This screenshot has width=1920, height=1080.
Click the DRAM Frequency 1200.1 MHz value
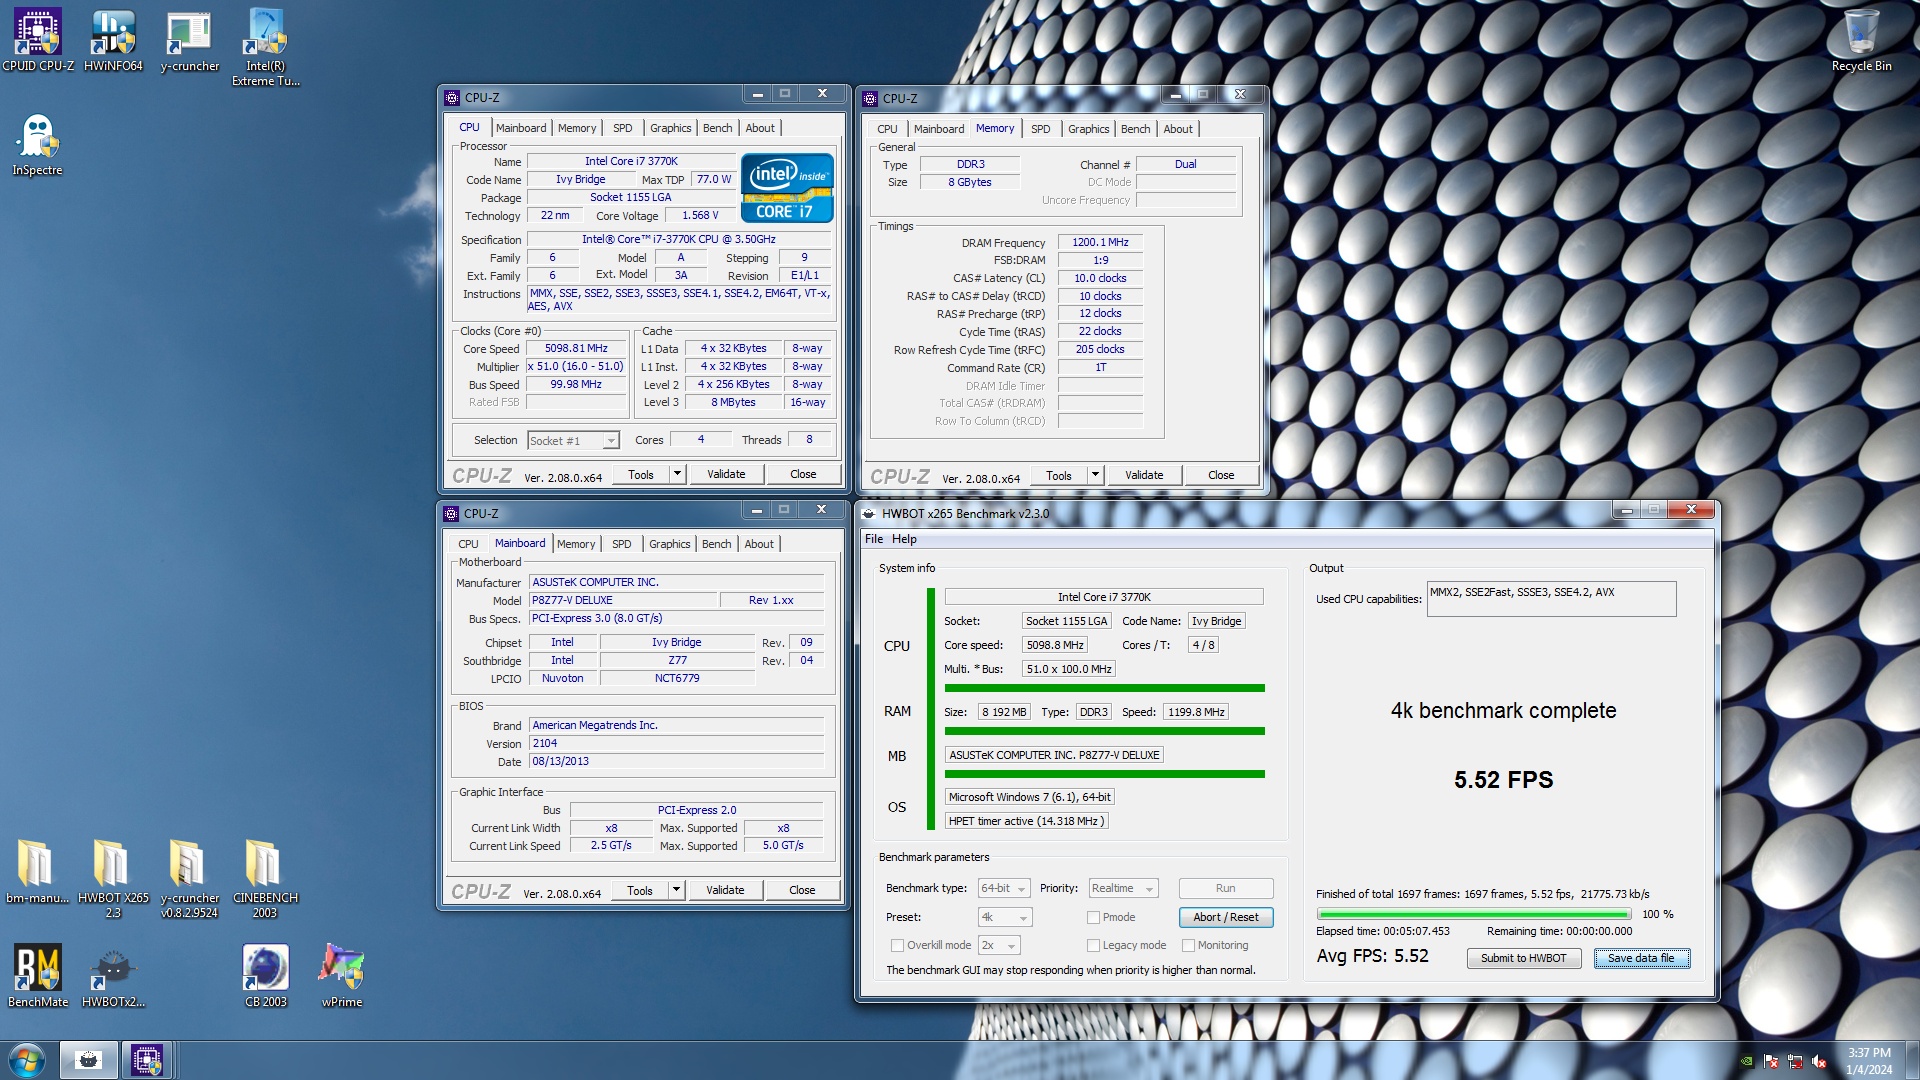pyautogui.click(x=1100, y=242)
